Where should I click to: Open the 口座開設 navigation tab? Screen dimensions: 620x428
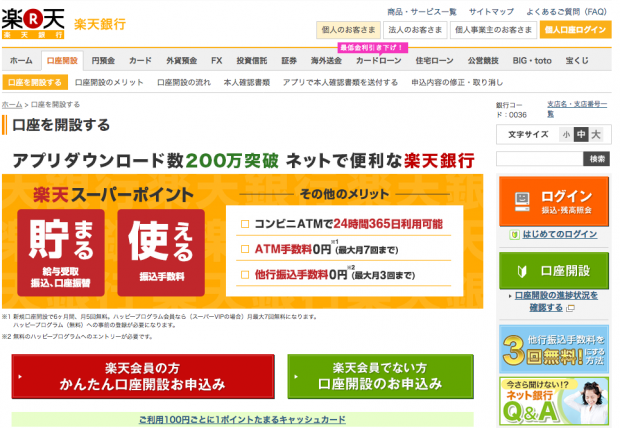62,61
